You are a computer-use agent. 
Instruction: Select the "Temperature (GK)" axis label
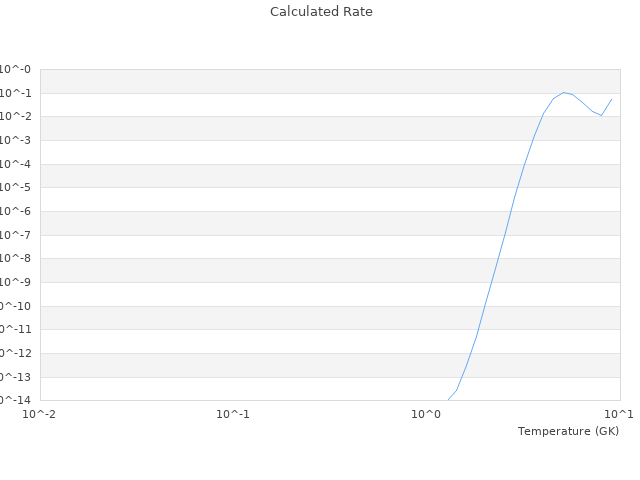(568, 431)
